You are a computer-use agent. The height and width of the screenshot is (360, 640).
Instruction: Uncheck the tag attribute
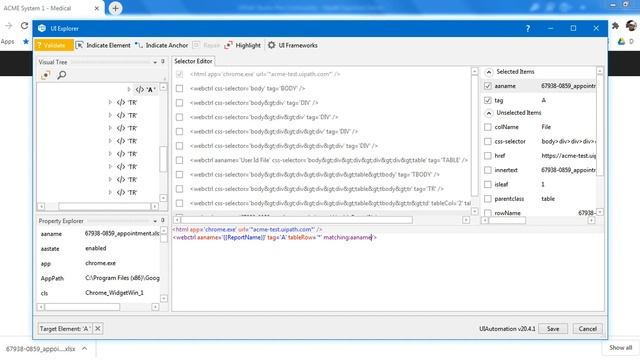click(487, 100)
